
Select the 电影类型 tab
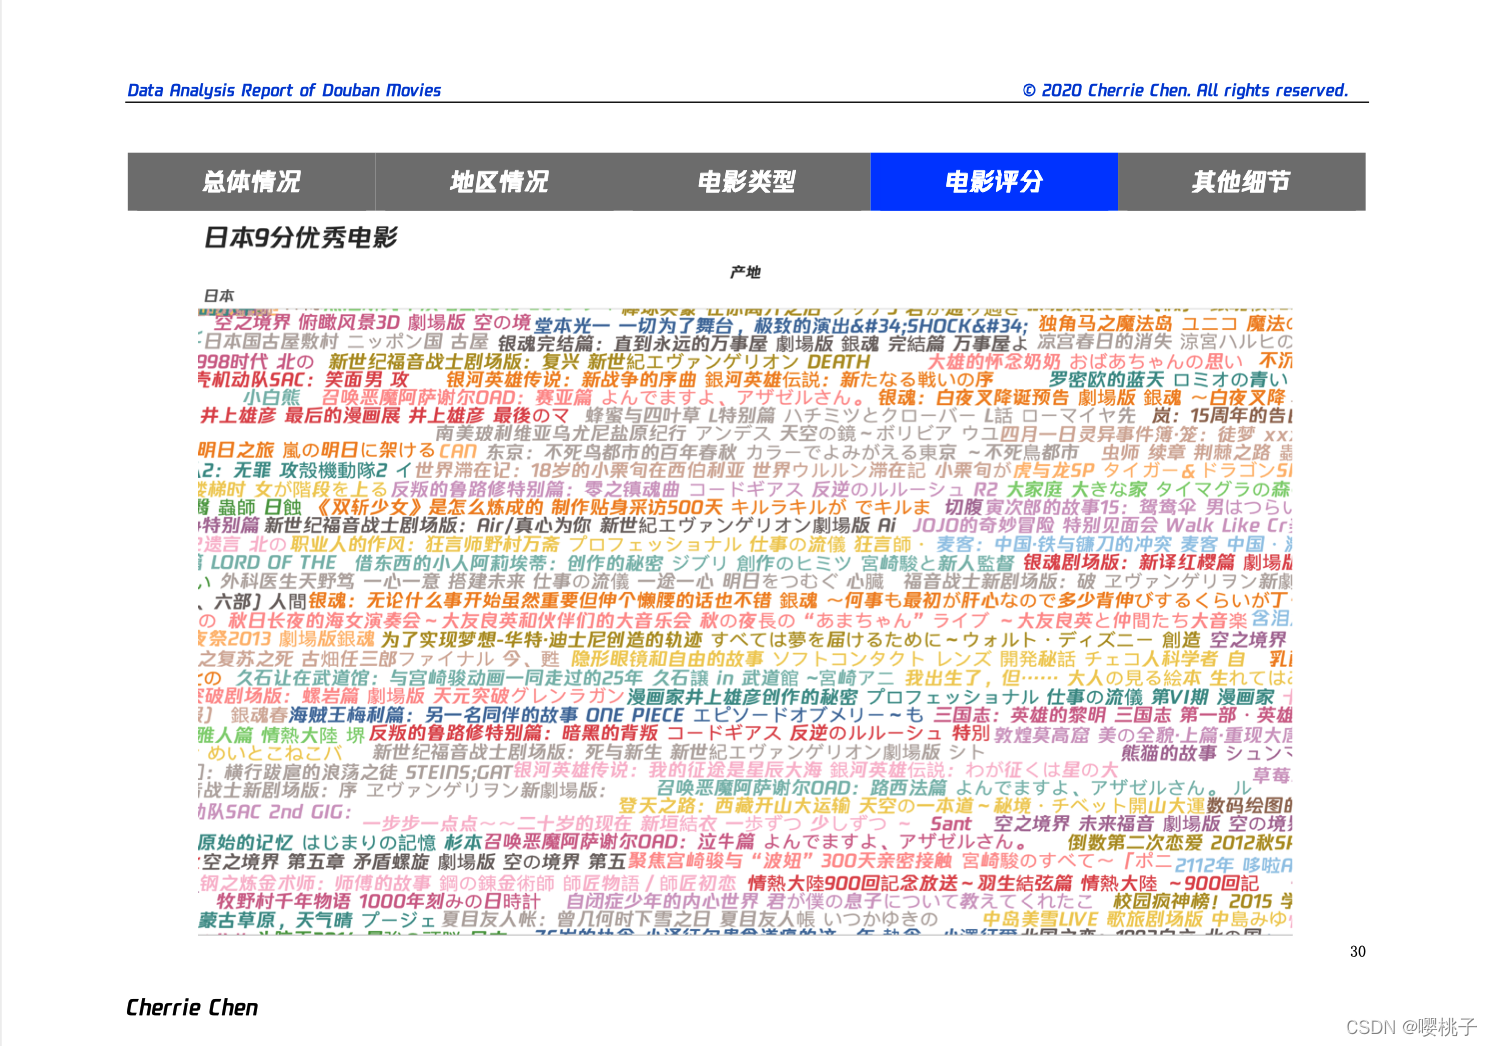746,182
